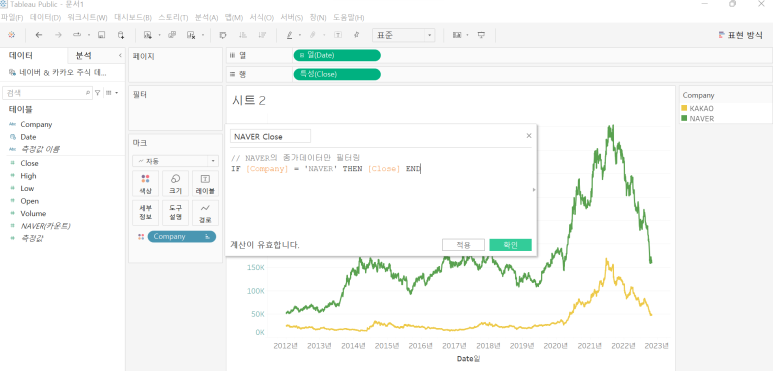
Task: Duplicate the sheet using the toolbar icon
Action: 172,35
